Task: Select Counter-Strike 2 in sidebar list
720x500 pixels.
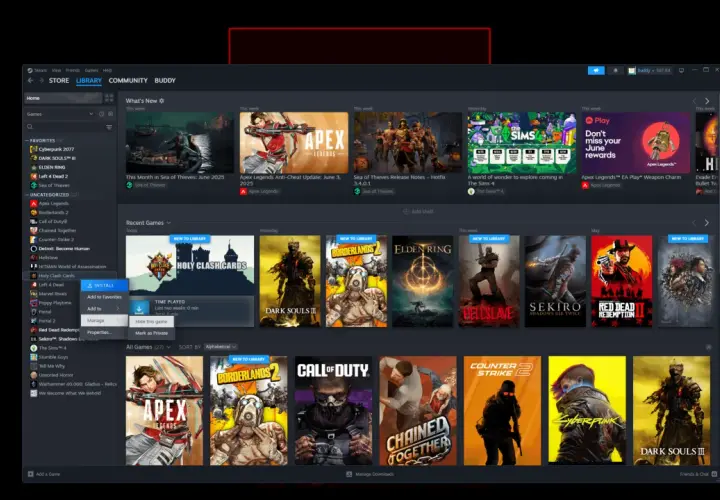Action: coord(56,240)
